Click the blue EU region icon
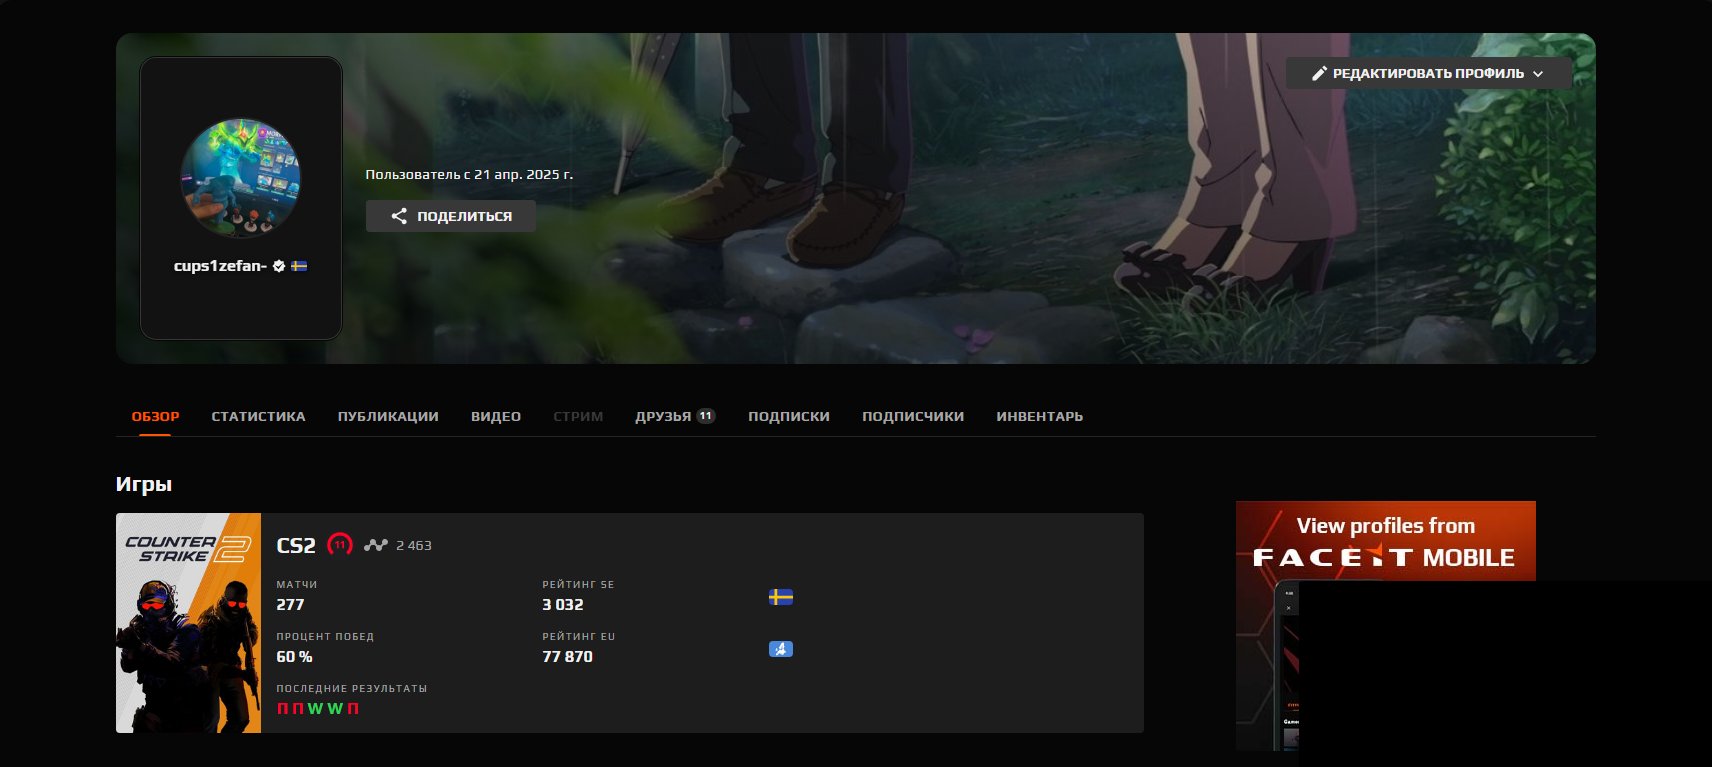The height and width of the screenshot is (767, 1712). point(780,649)
